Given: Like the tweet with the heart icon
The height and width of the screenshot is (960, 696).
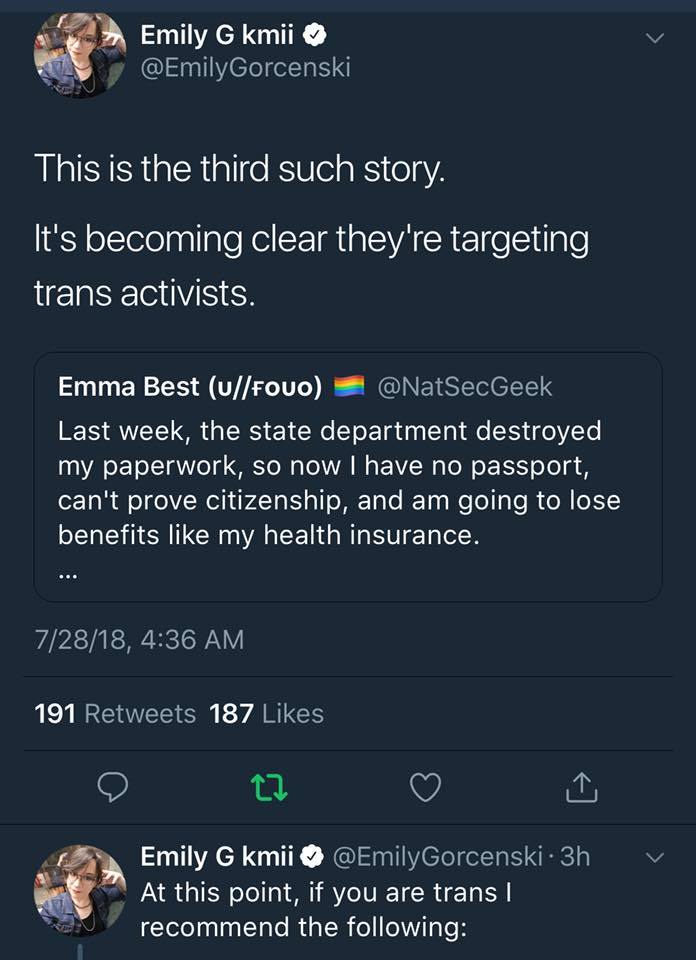Looking at the screenshot, I should [x=426, y=789].
